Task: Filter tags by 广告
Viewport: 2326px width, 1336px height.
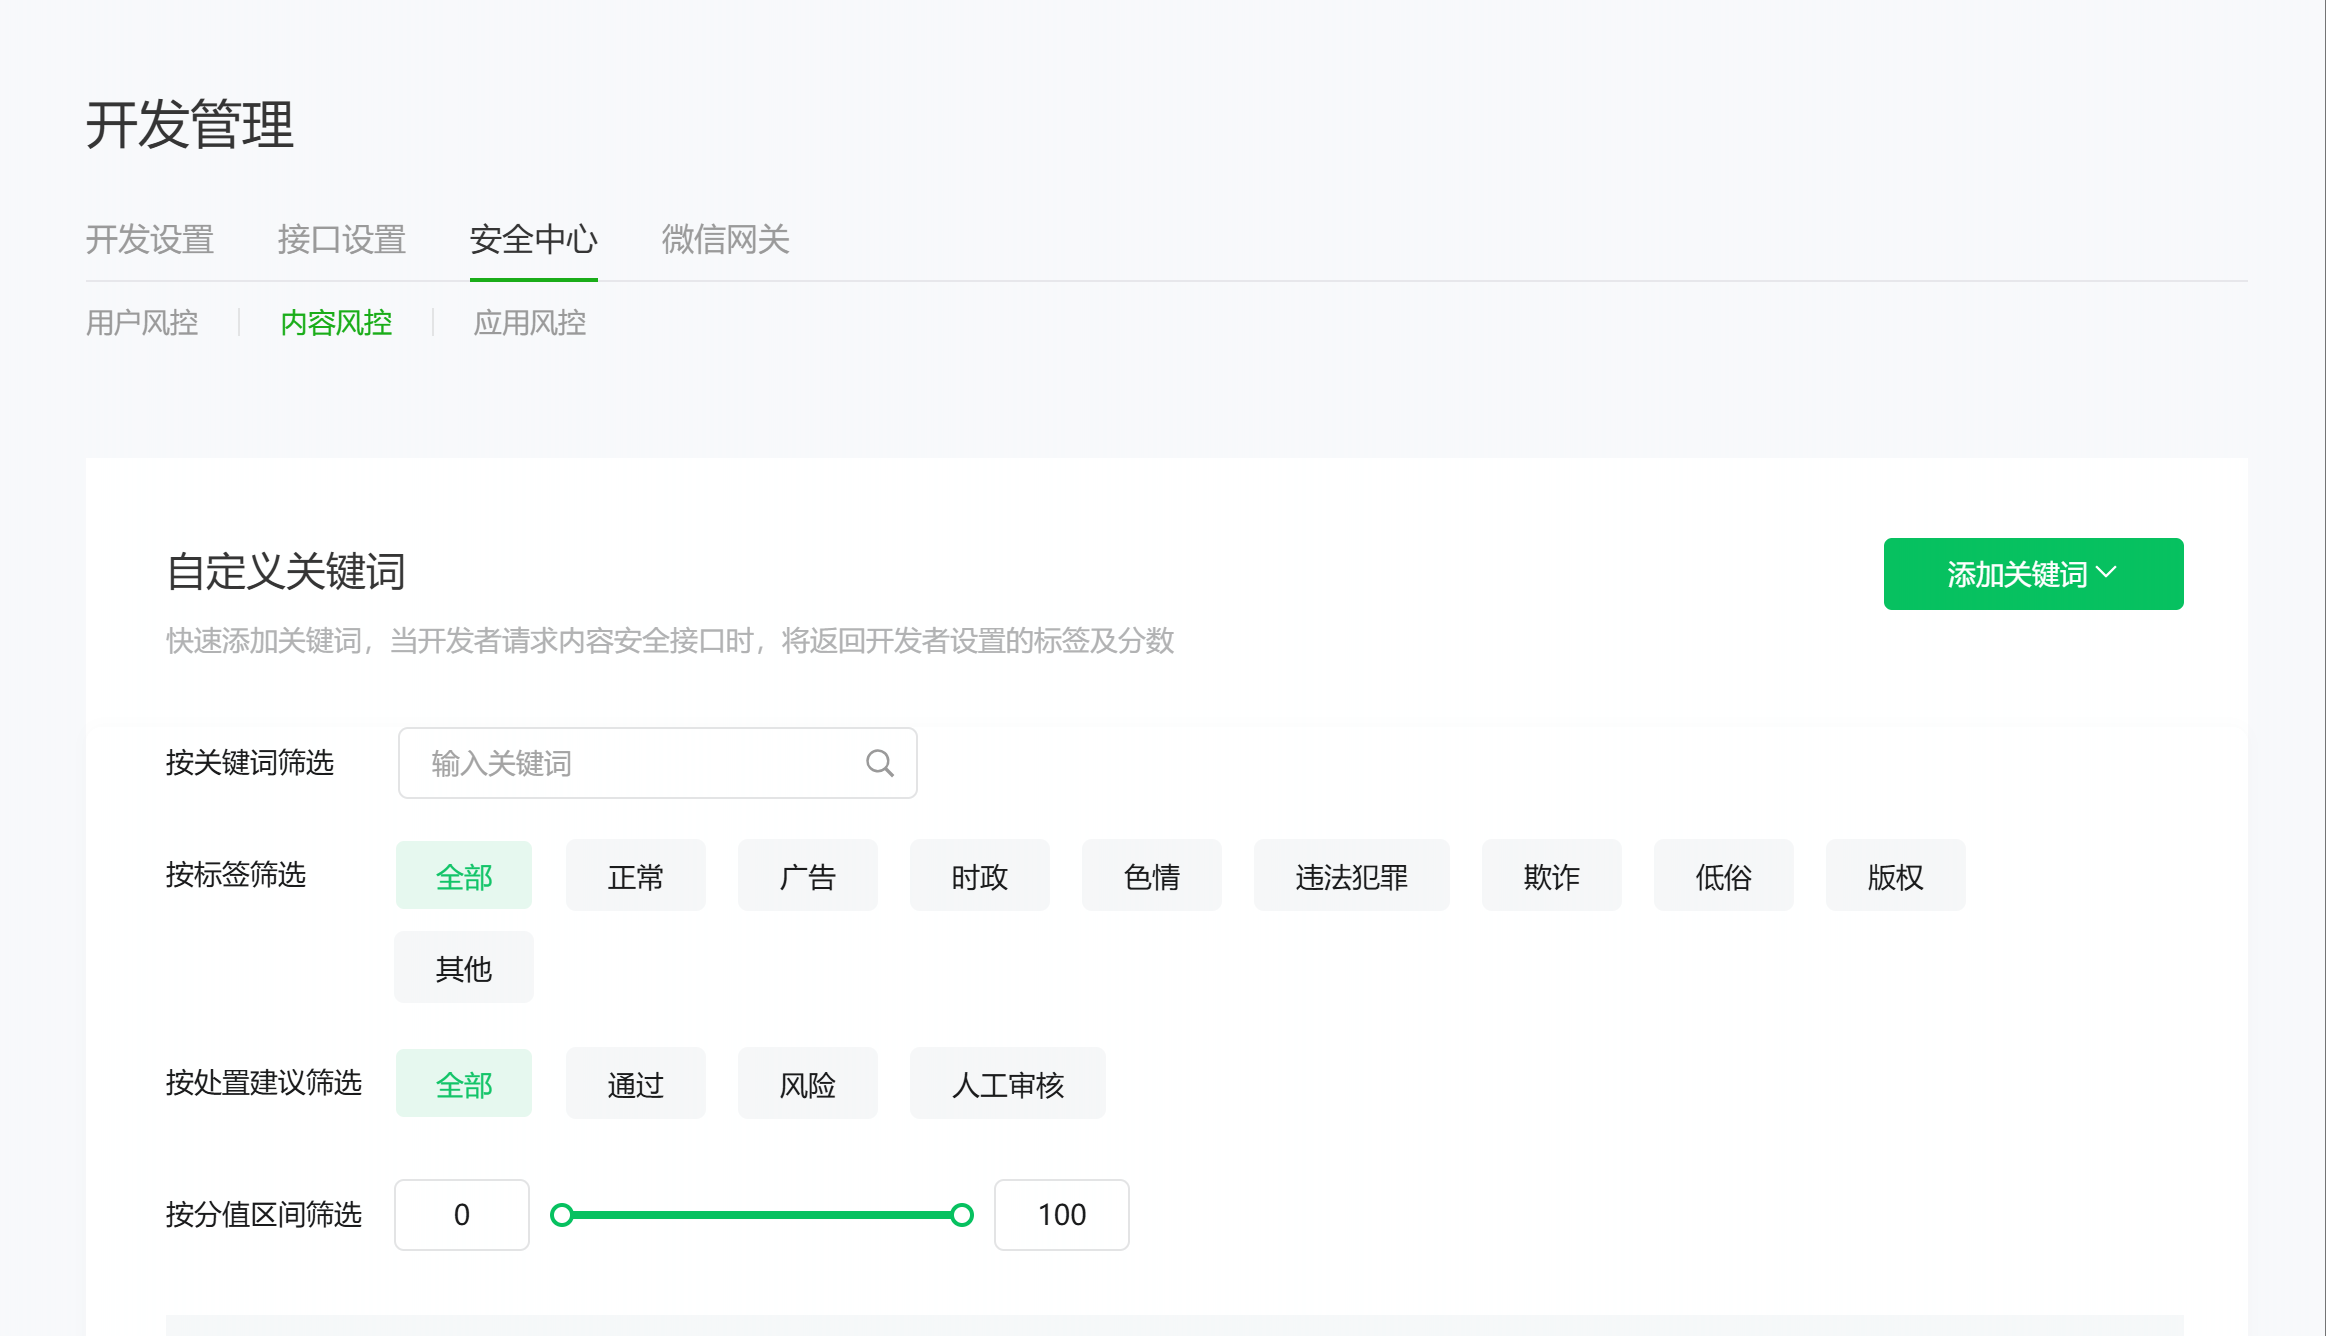Action: [807, 876]
